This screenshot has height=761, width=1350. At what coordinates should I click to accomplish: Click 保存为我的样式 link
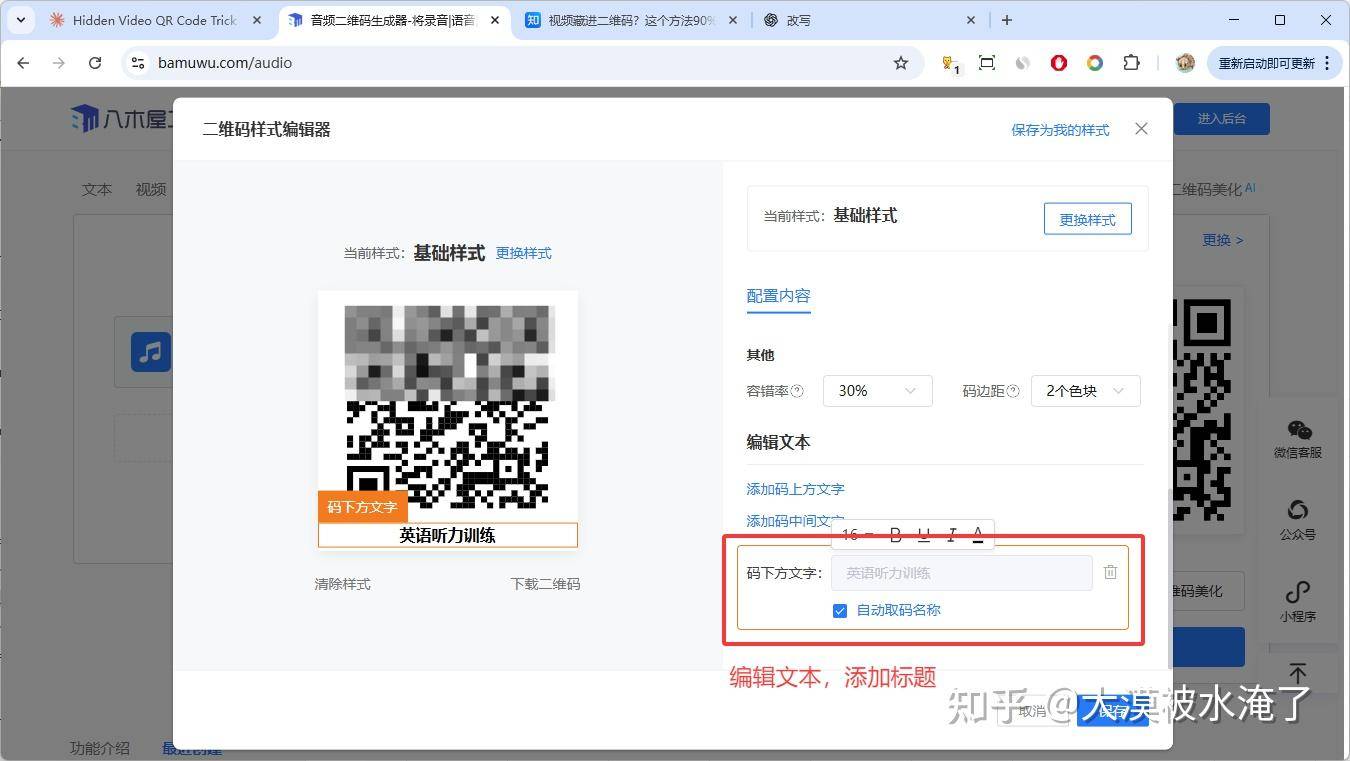(1060, 130)
